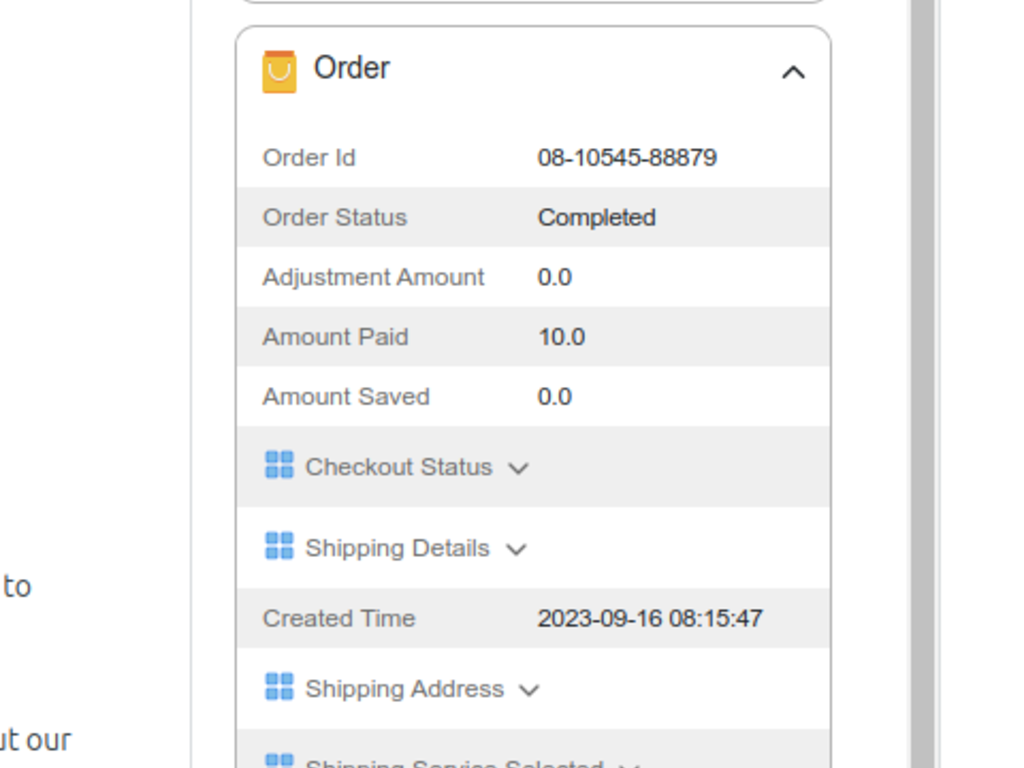
Task: Click the Created Time timestamp value
Action: pos(650,618)
